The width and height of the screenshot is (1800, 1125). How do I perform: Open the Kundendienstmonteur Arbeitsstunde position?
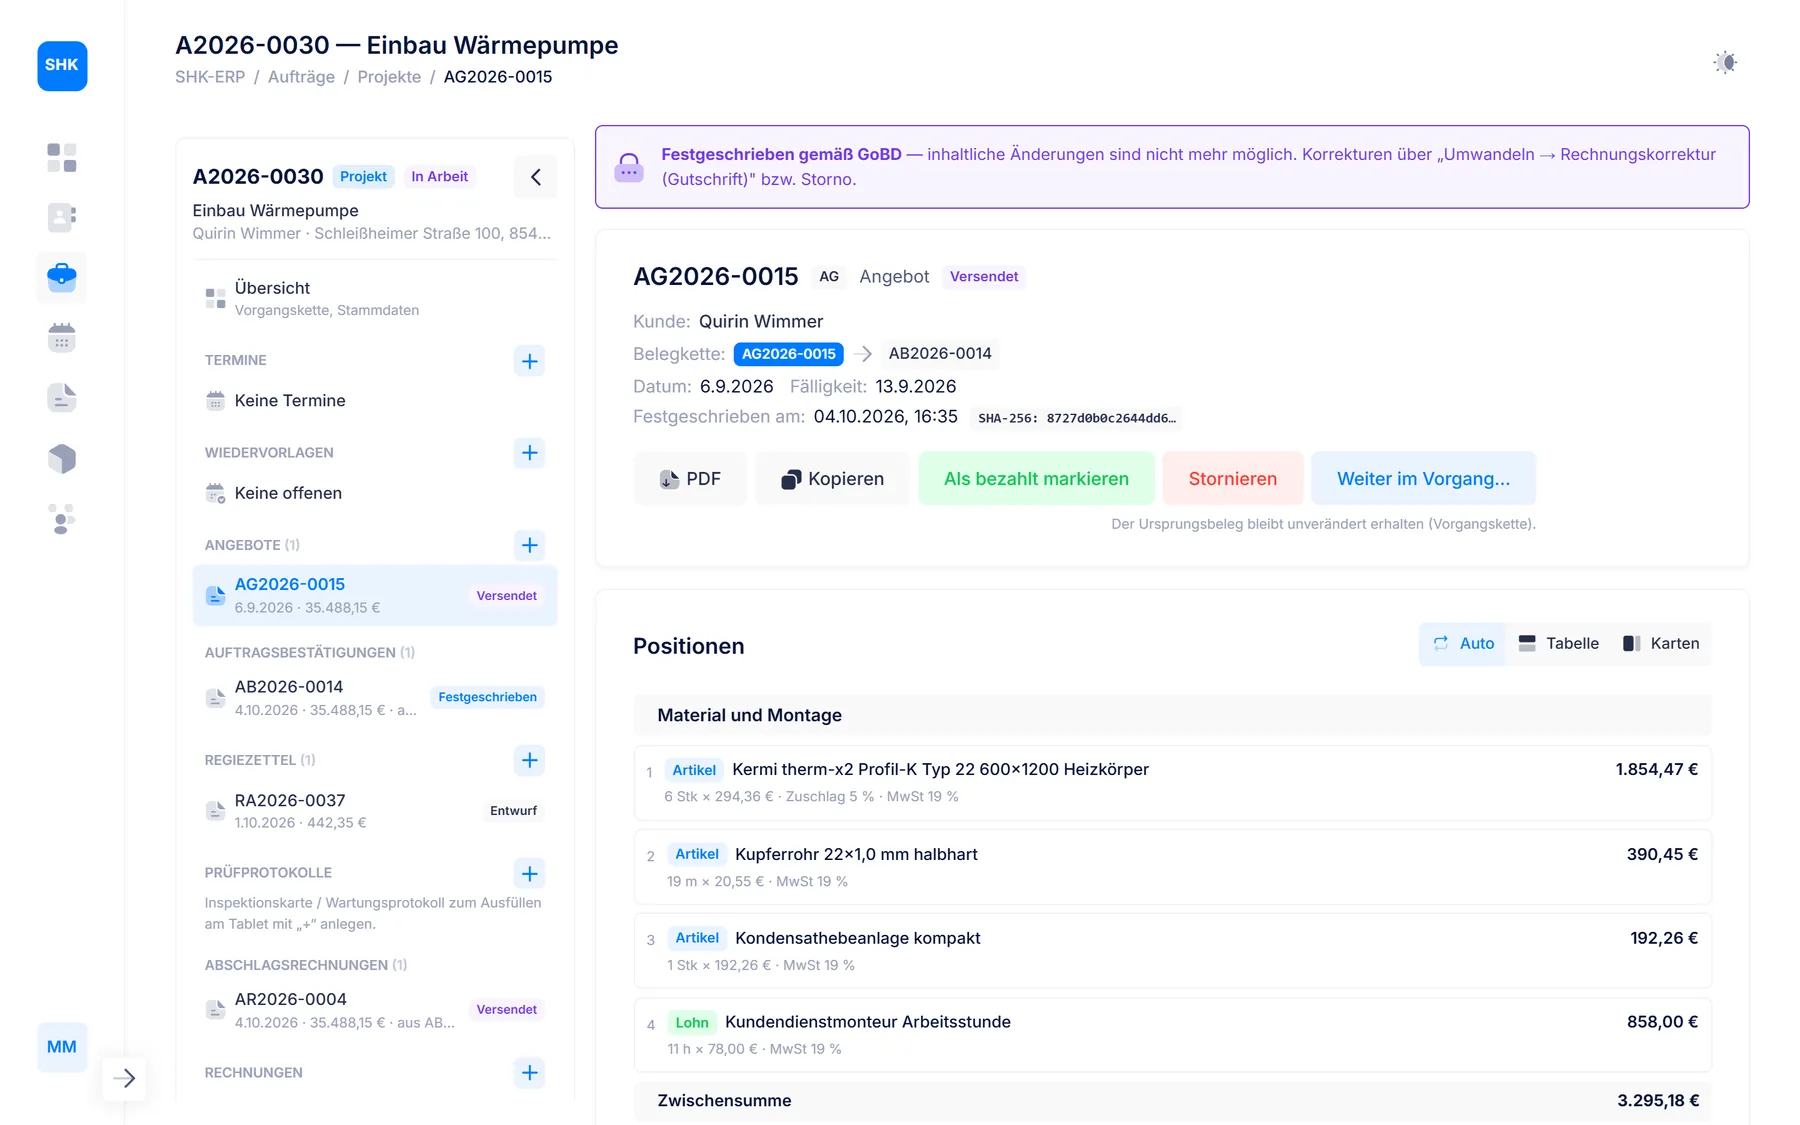click(x=1172, y=1035)
